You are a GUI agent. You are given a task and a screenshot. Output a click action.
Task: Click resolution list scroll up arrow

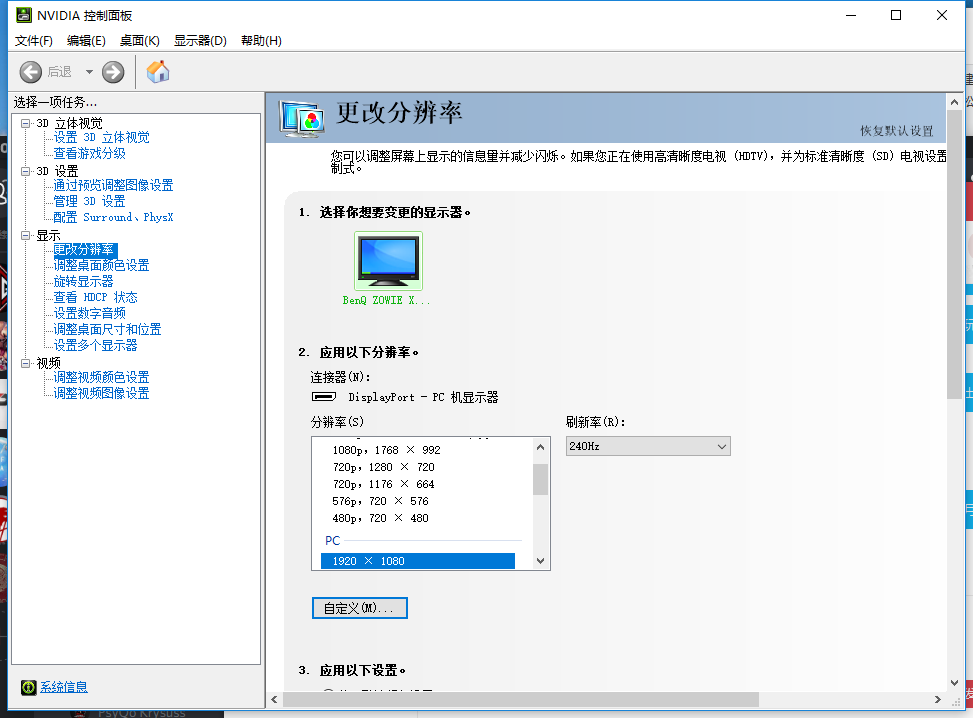click(540, 447)
